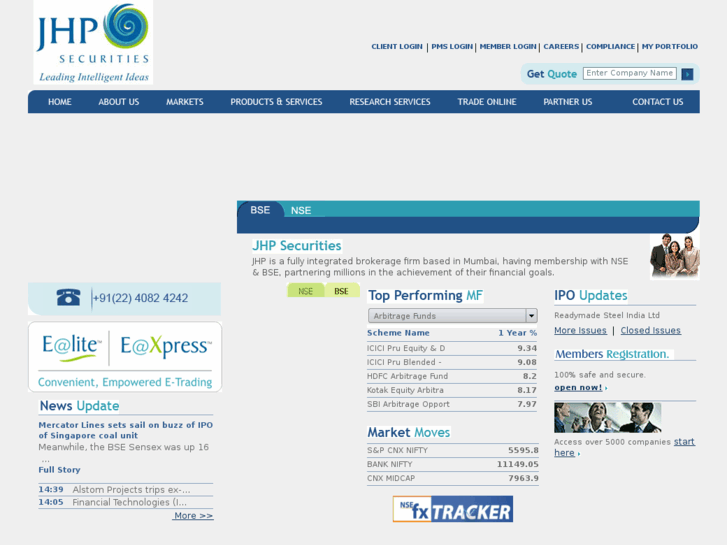727x545 pixels.
Task: Open Financial Technologies news item
Action: 130,502
